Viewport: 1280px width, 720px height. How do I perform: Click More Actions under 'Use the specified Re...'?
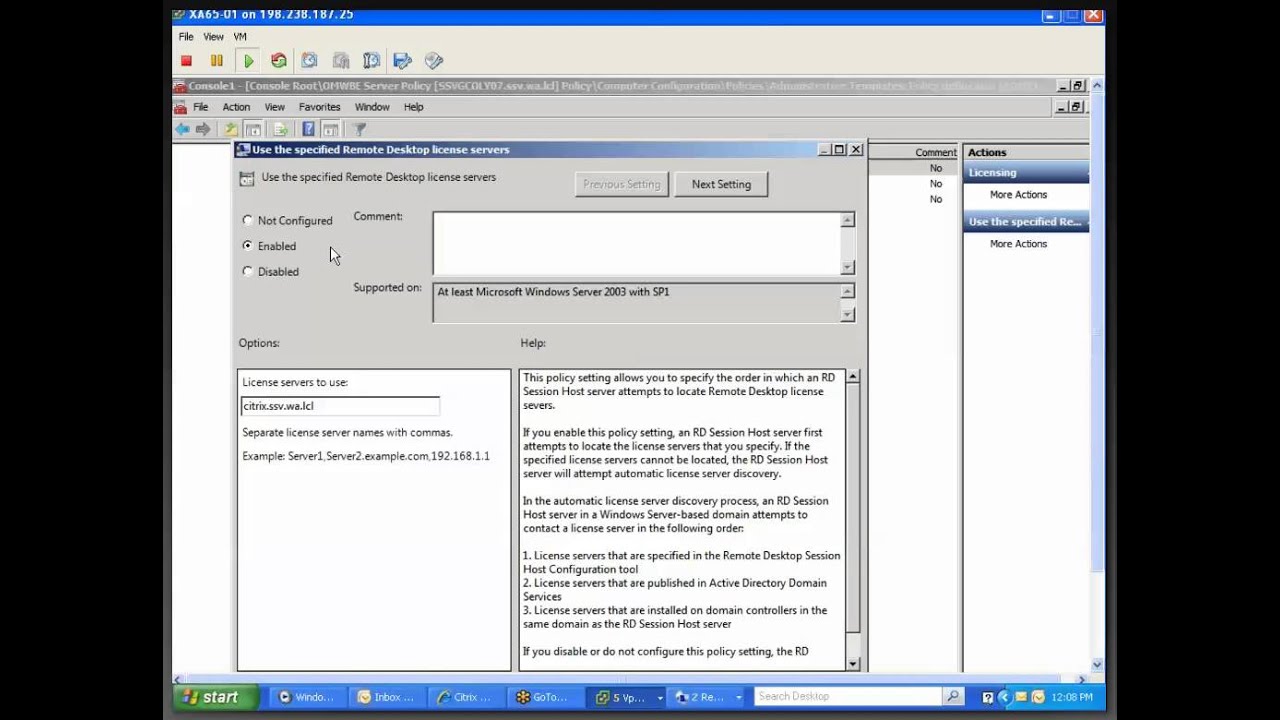coord(1018,244)
